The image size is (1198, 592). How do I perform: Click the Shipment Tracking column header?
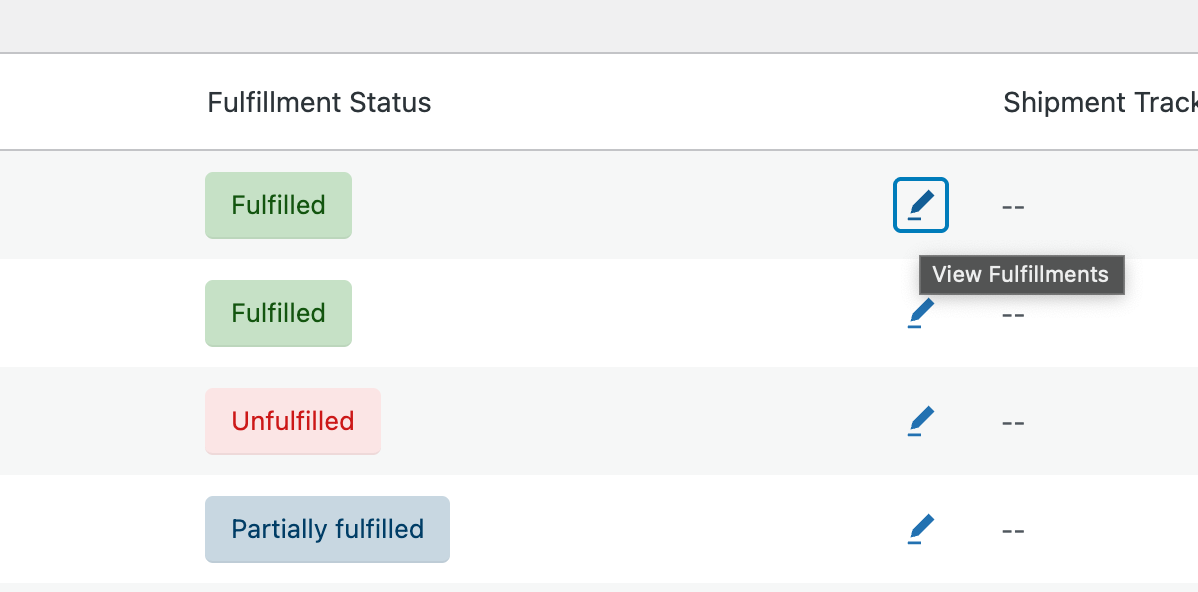1099,102
